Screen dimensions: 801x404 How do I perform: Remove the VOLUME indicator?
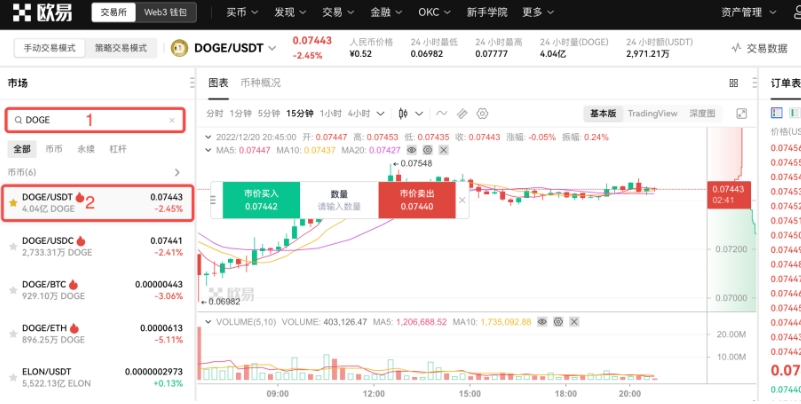pos(574,322)
